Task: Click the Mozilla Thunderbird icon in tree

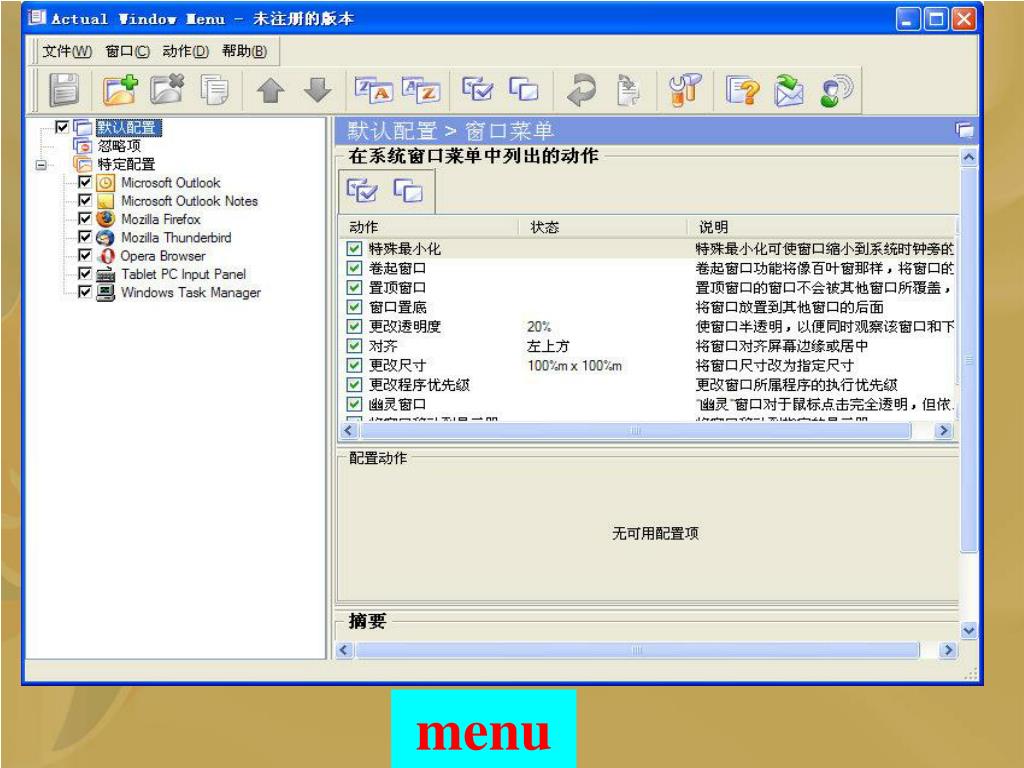Action: 105,237
